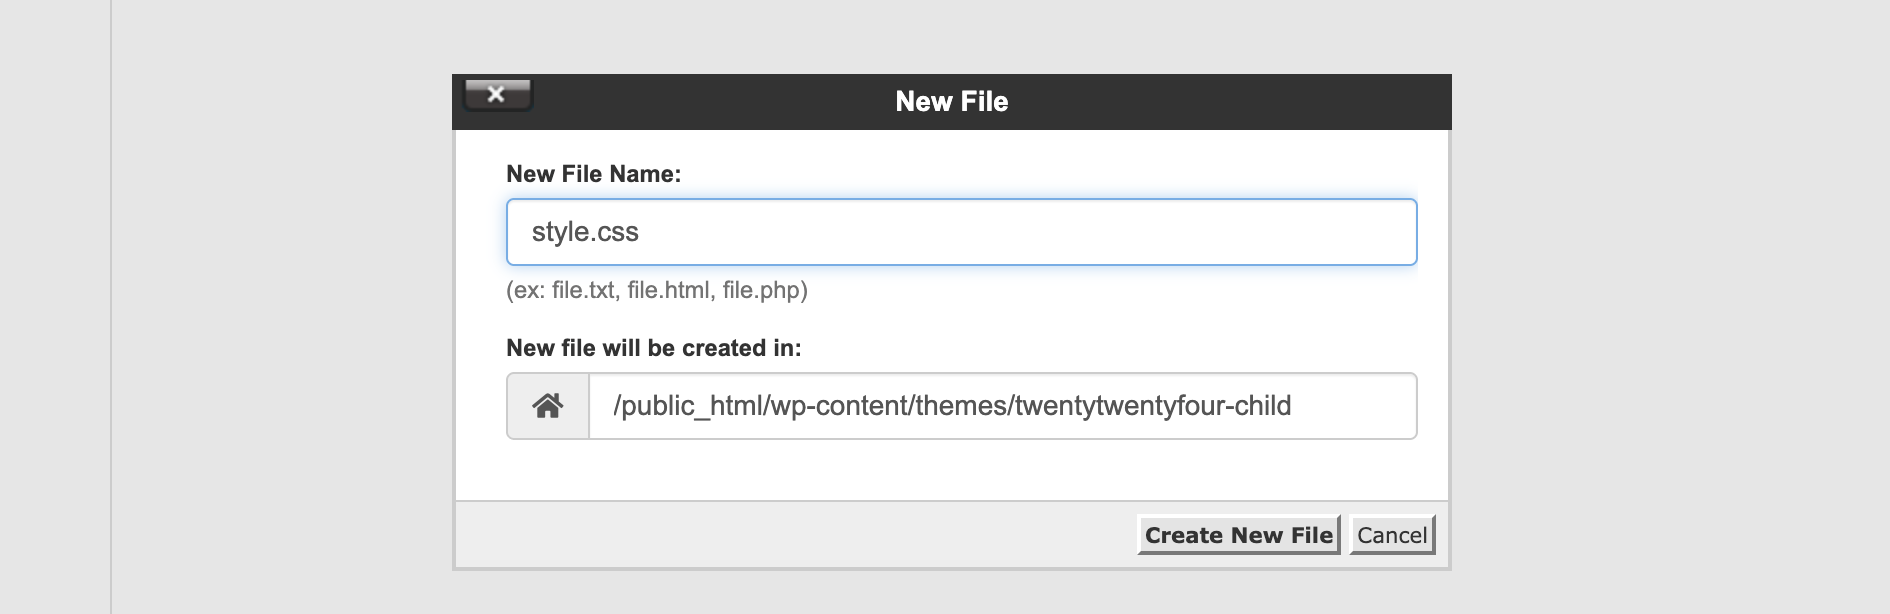Click the twentytwentyfour-child path field
The width and height of the screenshot is (1890, 614).
tap(1000, 405)
